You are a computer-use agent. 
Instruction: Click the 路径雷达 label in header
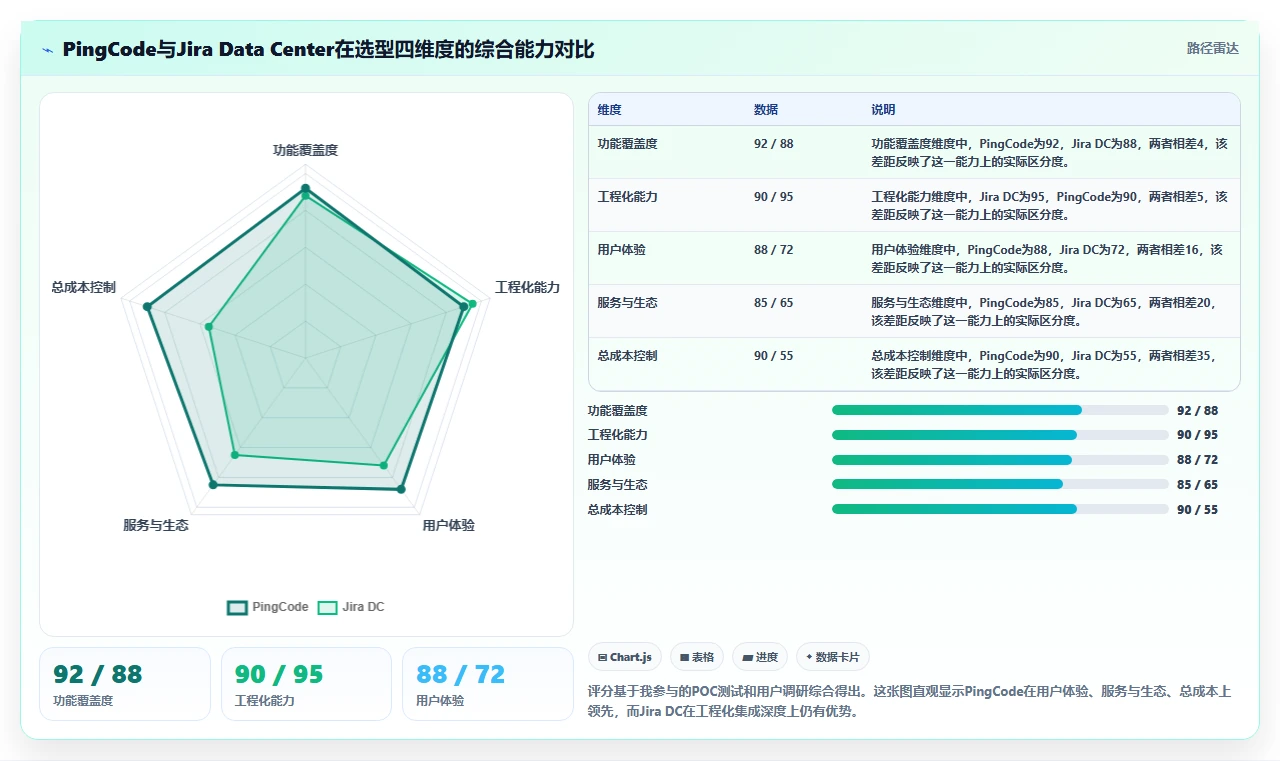(x=1213, y=48)
